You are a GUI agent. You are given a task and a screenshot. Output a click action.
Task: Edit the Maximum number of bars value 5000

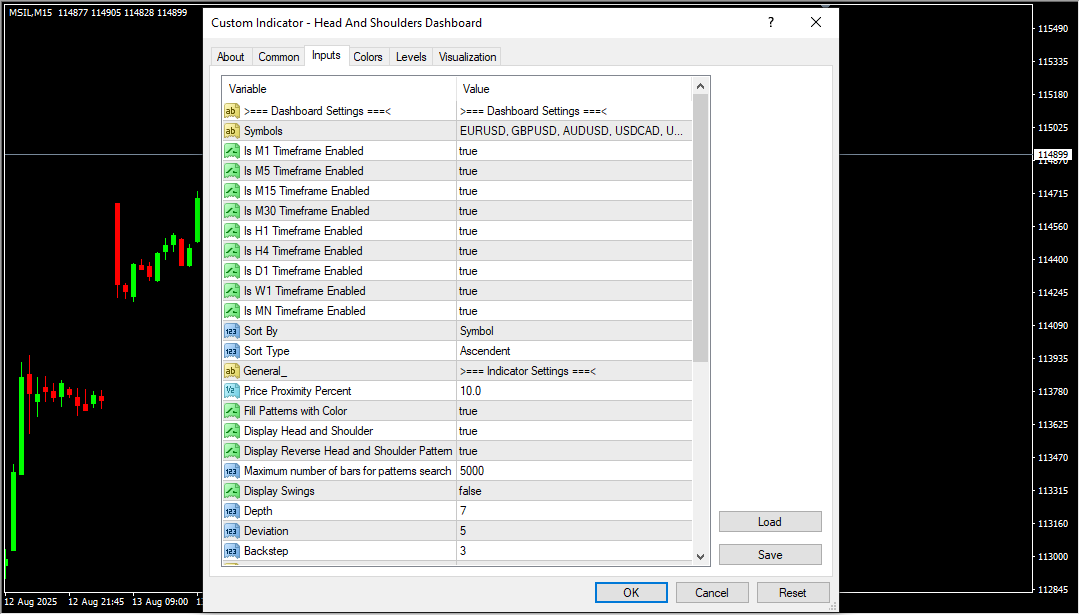[573, 471]
